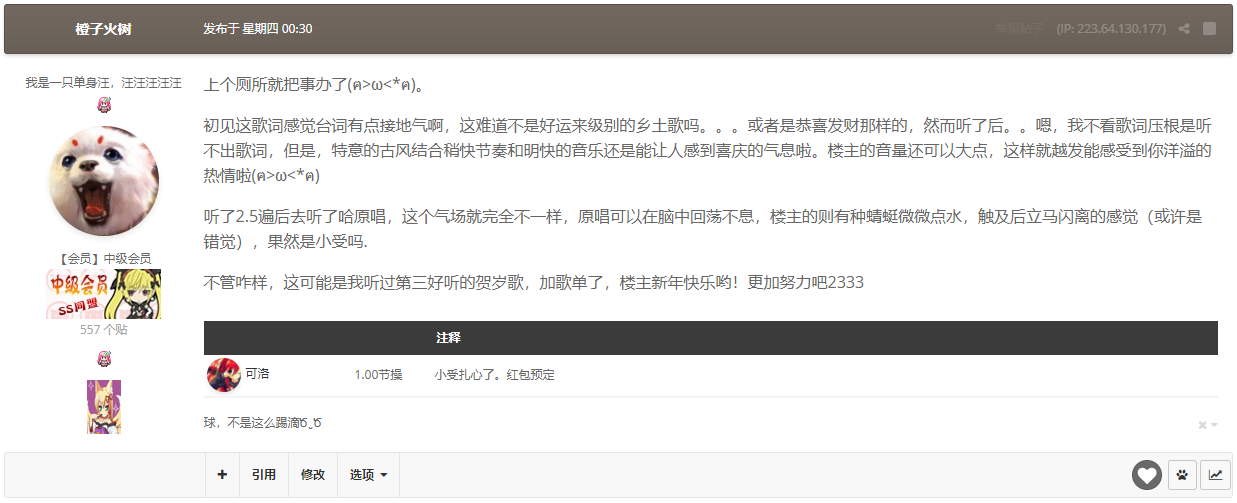
Task: Click the 举报帖子 report link
Action: click(1019, 29)
